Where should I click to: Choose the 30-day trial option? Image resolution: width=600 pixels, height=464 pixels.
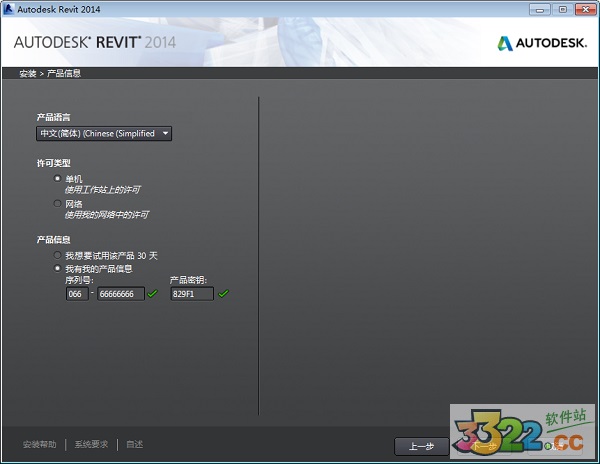coord(57,256)
